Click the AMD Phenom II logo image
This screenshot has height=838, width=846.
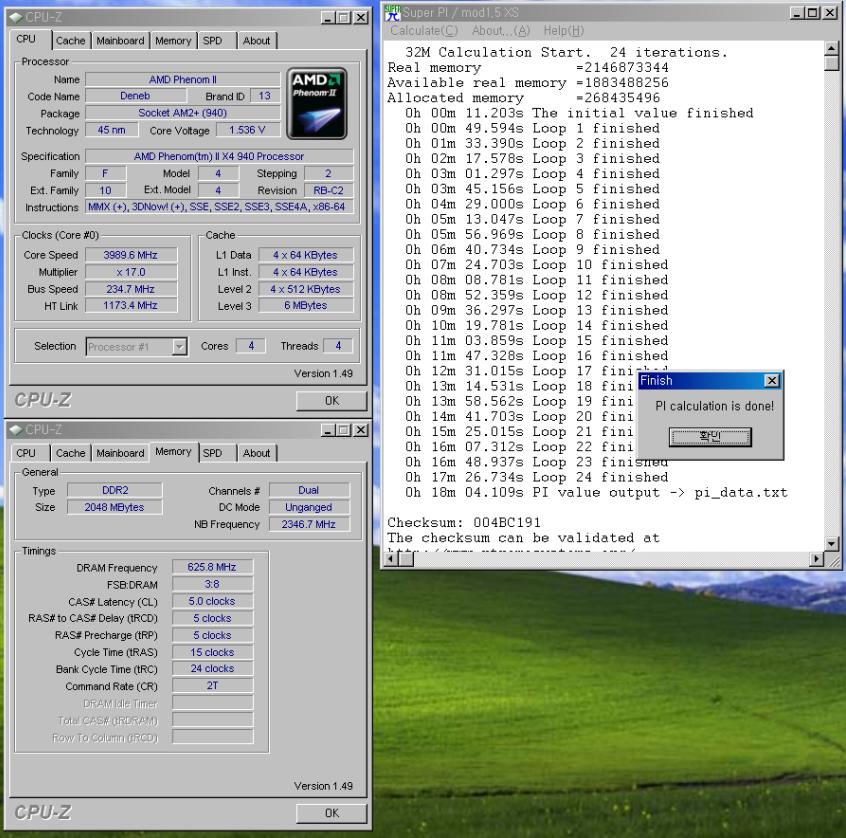(317, 104)
